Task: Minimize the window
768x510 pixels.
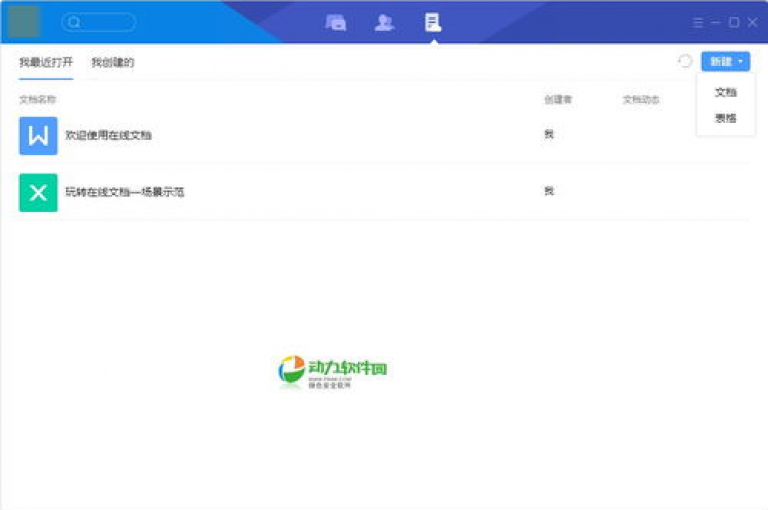Action: 716,23
